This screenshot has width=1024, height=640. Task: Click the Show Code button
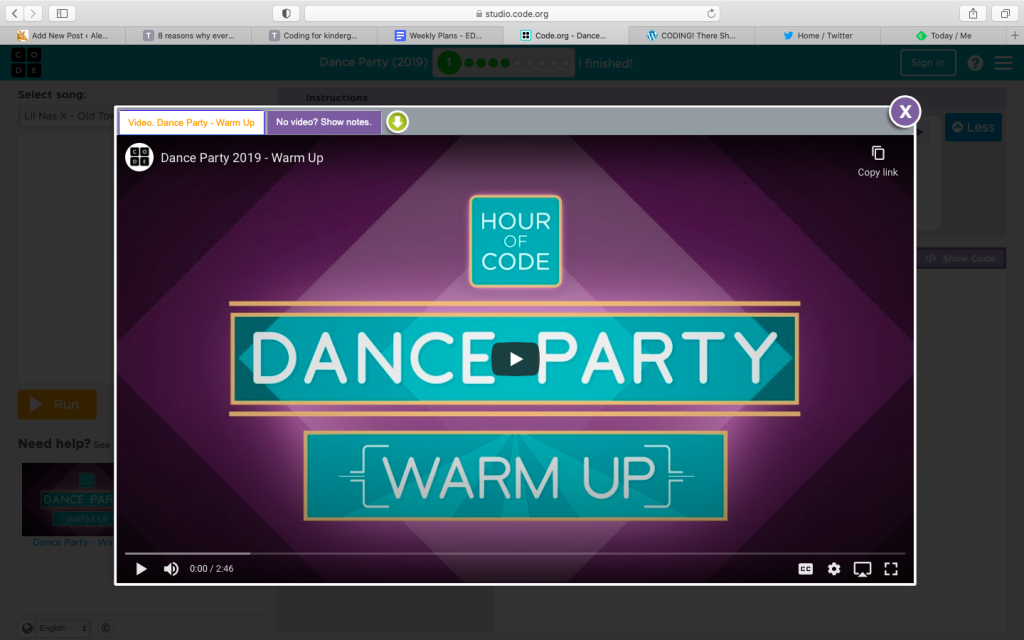pos(961,258)
